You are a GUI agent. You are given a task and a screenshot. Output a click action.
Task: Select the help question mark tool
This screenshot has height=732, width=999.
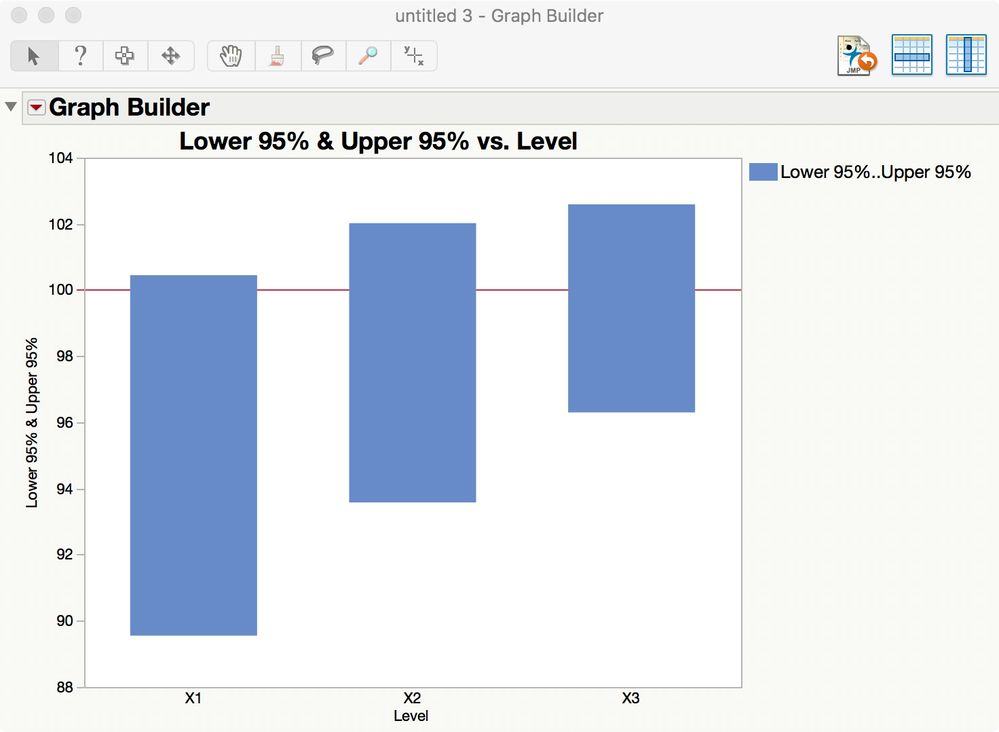coord(80,56)
